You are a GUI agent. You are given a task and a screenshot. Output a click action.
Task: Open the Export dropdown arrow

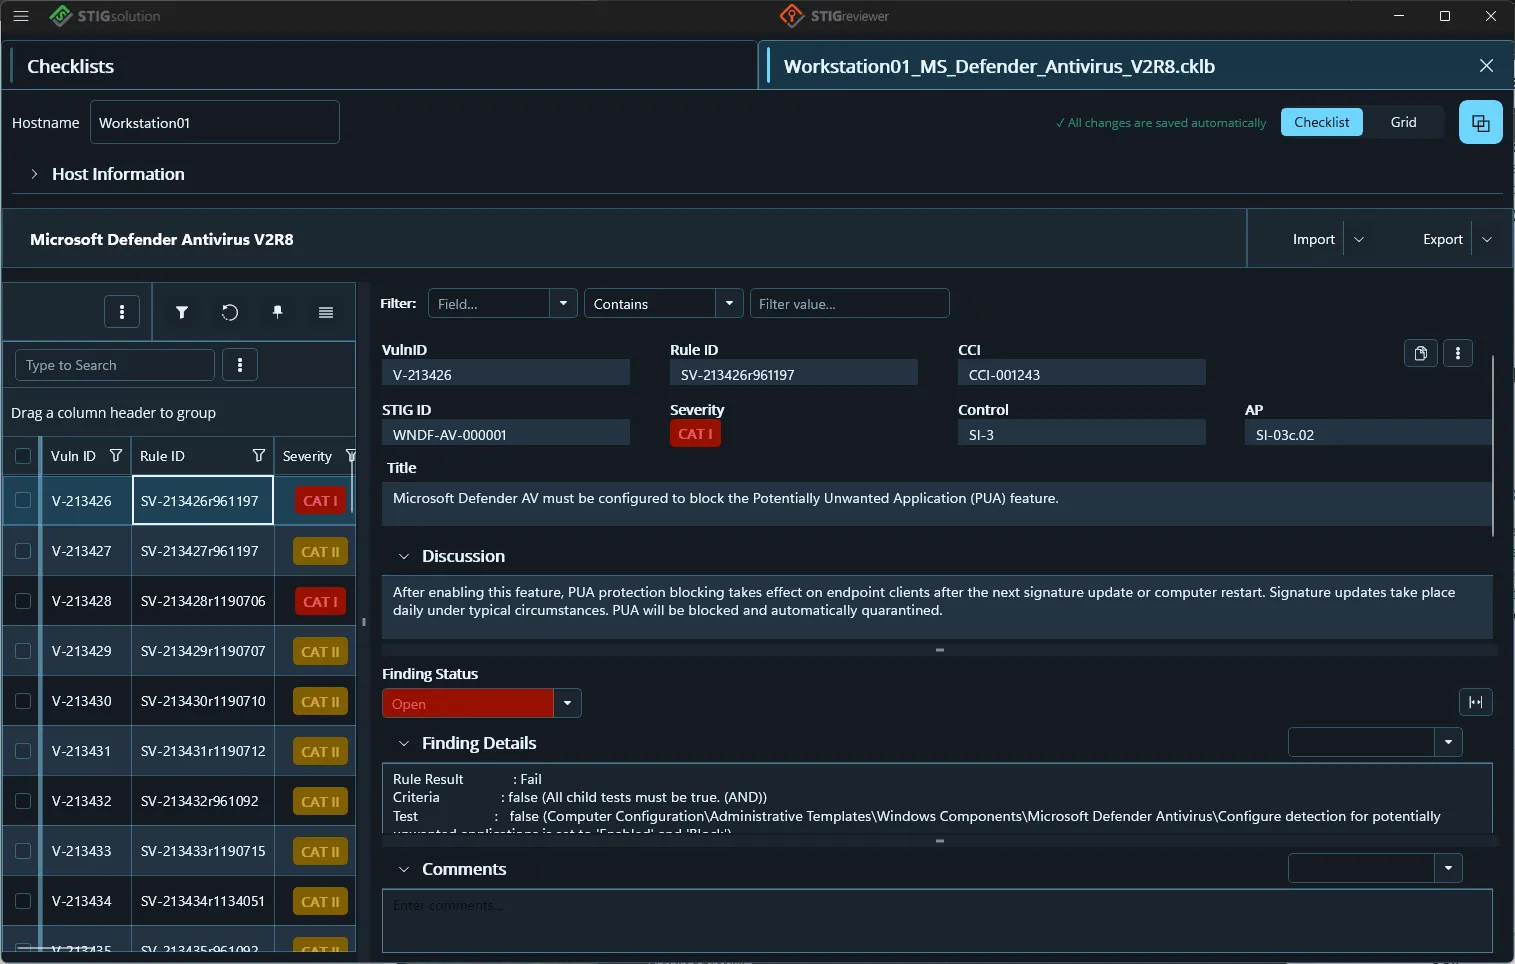coord(1487,240)
